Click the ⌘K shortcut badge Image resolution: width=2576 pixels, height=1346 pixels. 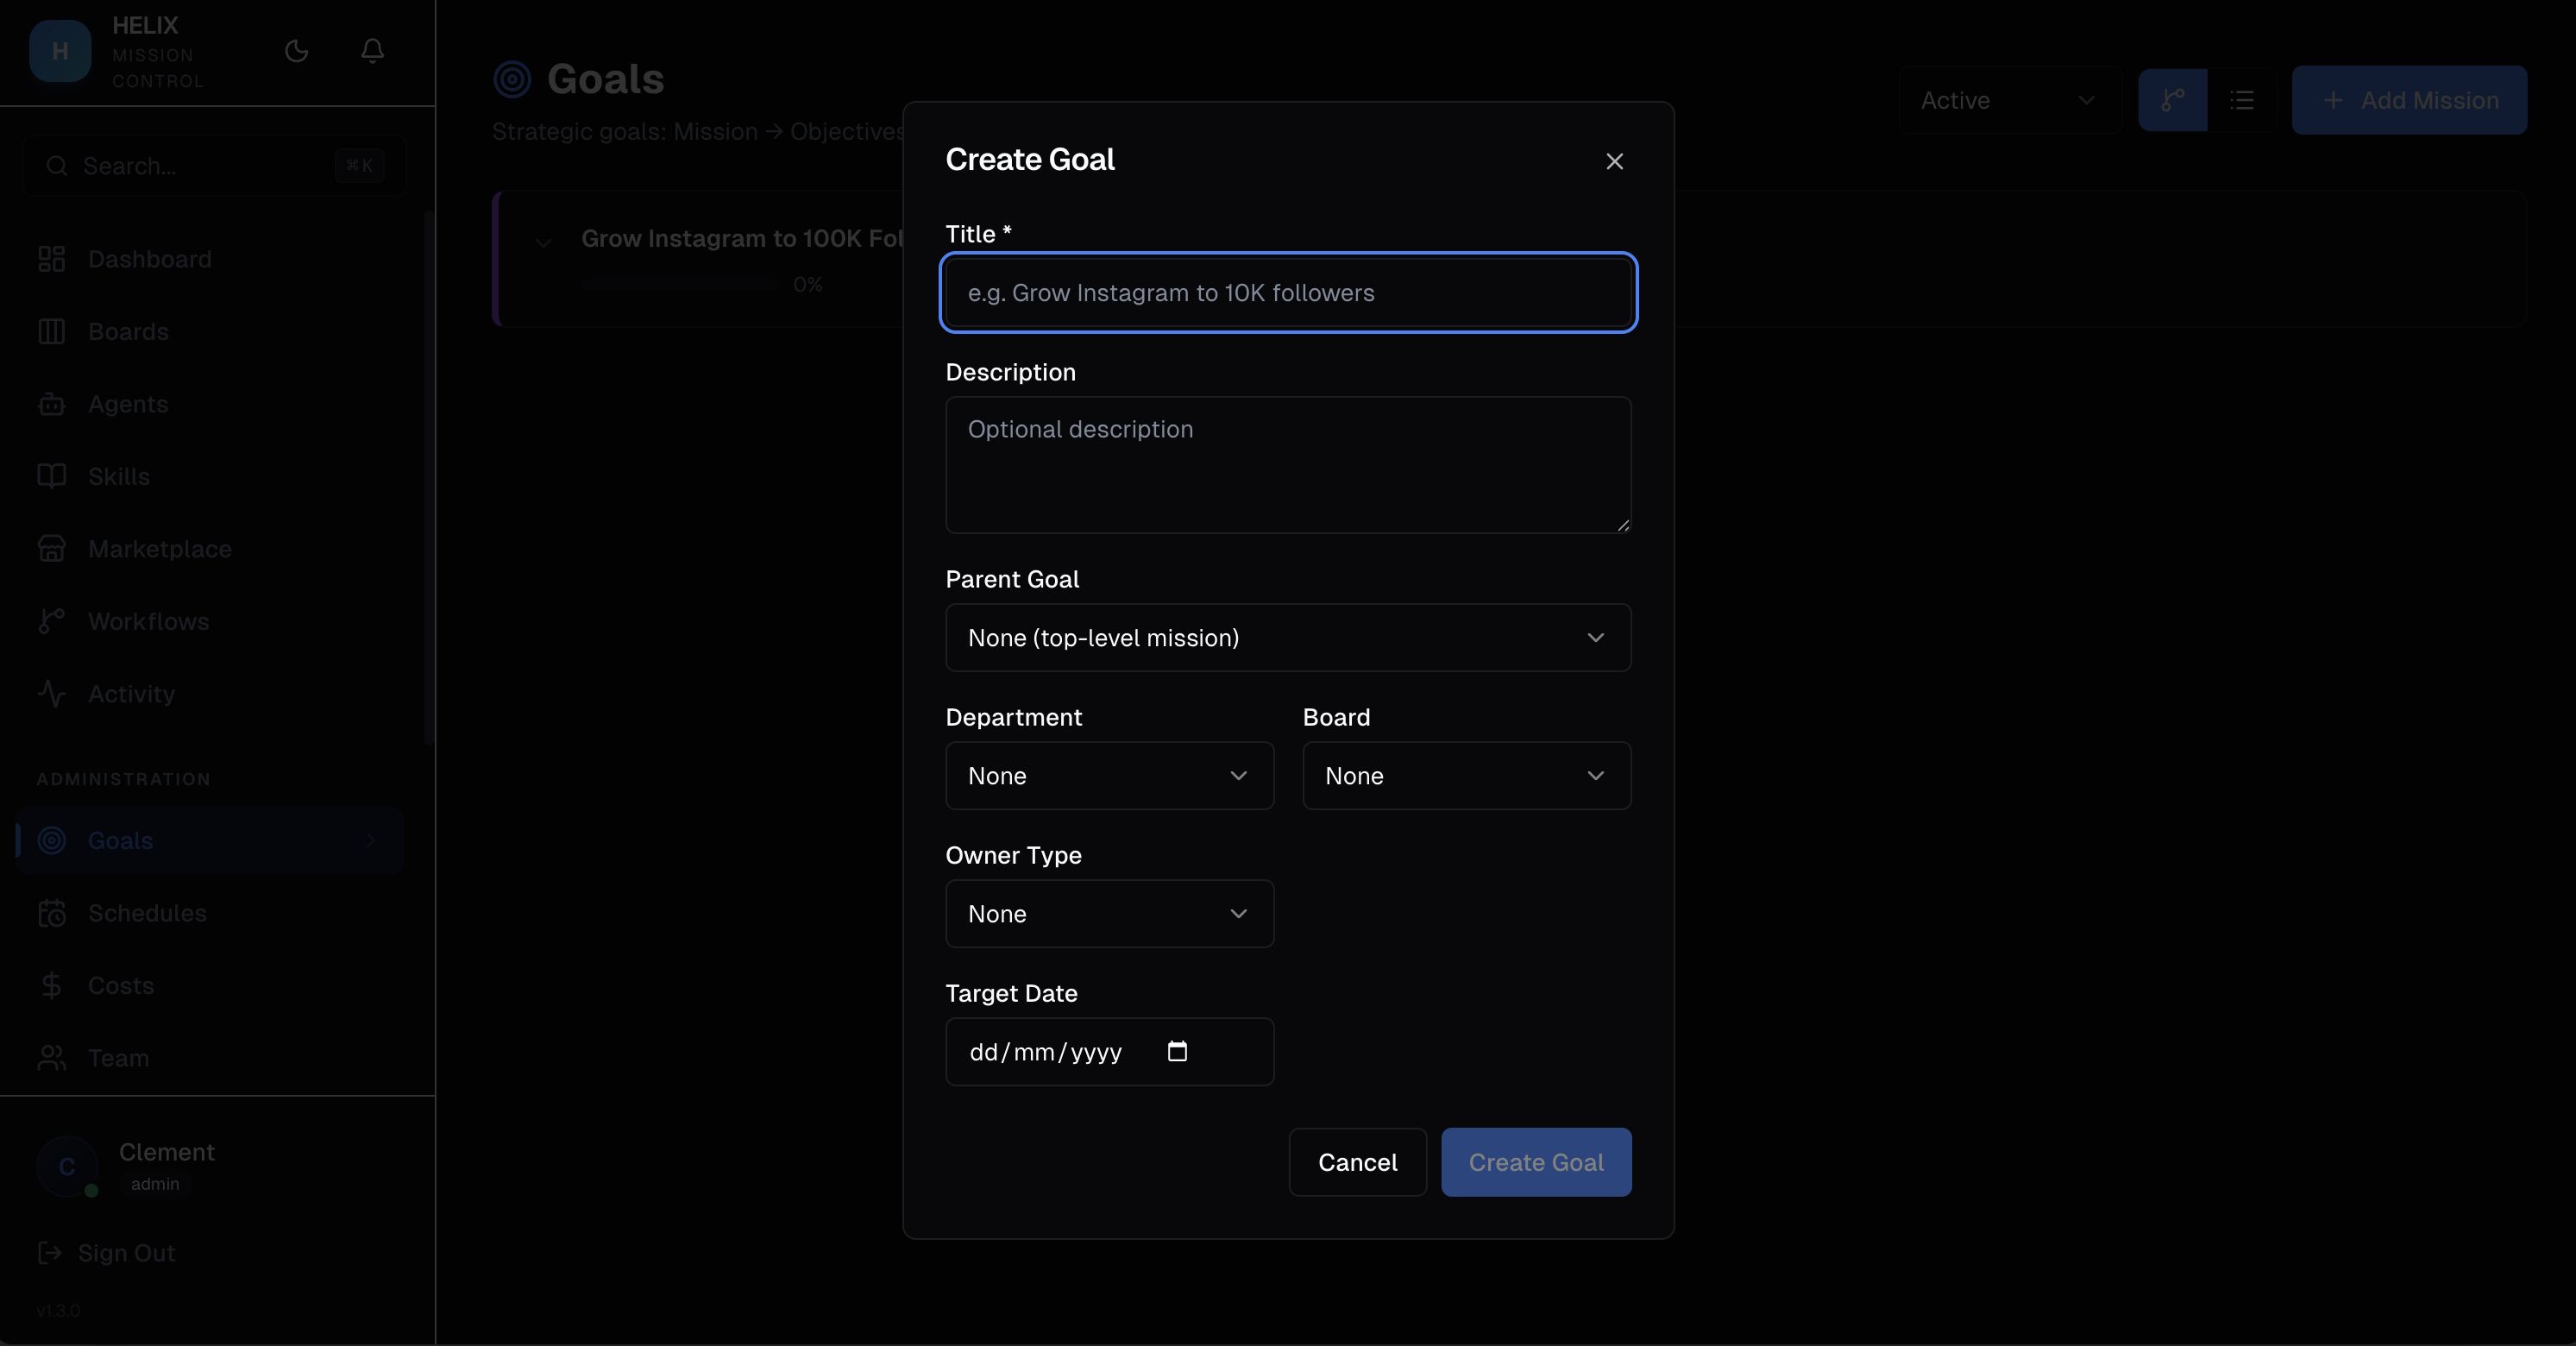pos(359,166)
